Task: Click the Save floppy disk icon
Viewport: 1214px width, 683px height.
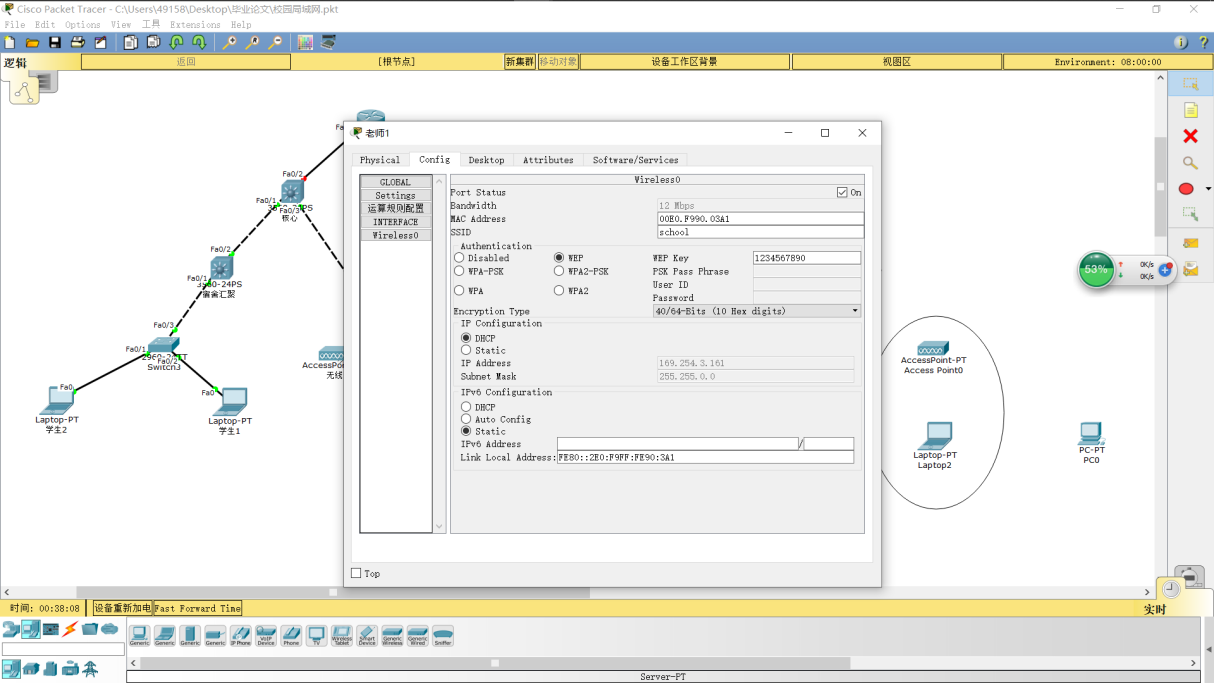Action: click(55, 42)
